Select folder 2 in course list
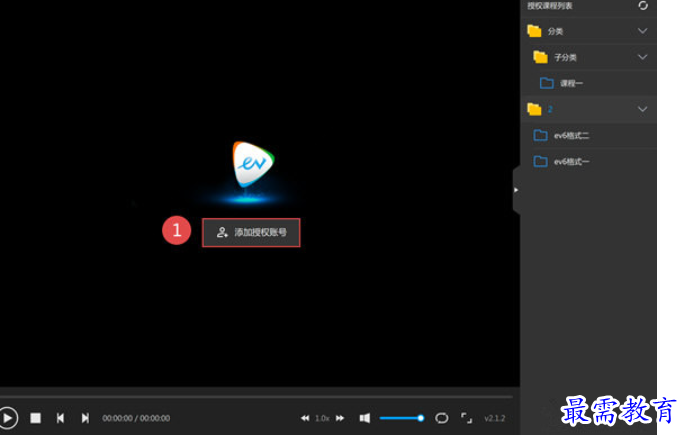 588,109
